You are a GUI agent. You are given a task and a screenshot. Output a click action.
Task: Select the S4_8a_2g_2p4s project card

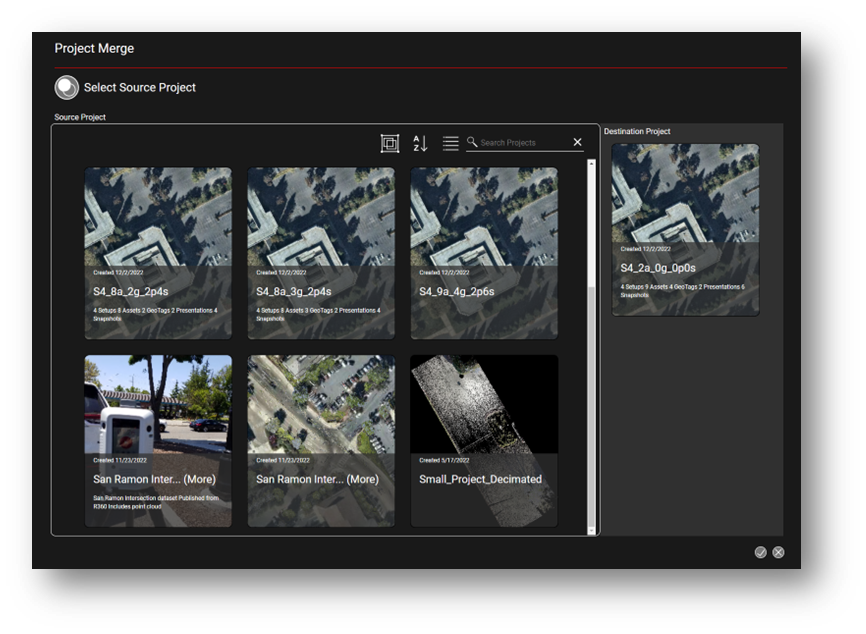click(x=158, y=252)
